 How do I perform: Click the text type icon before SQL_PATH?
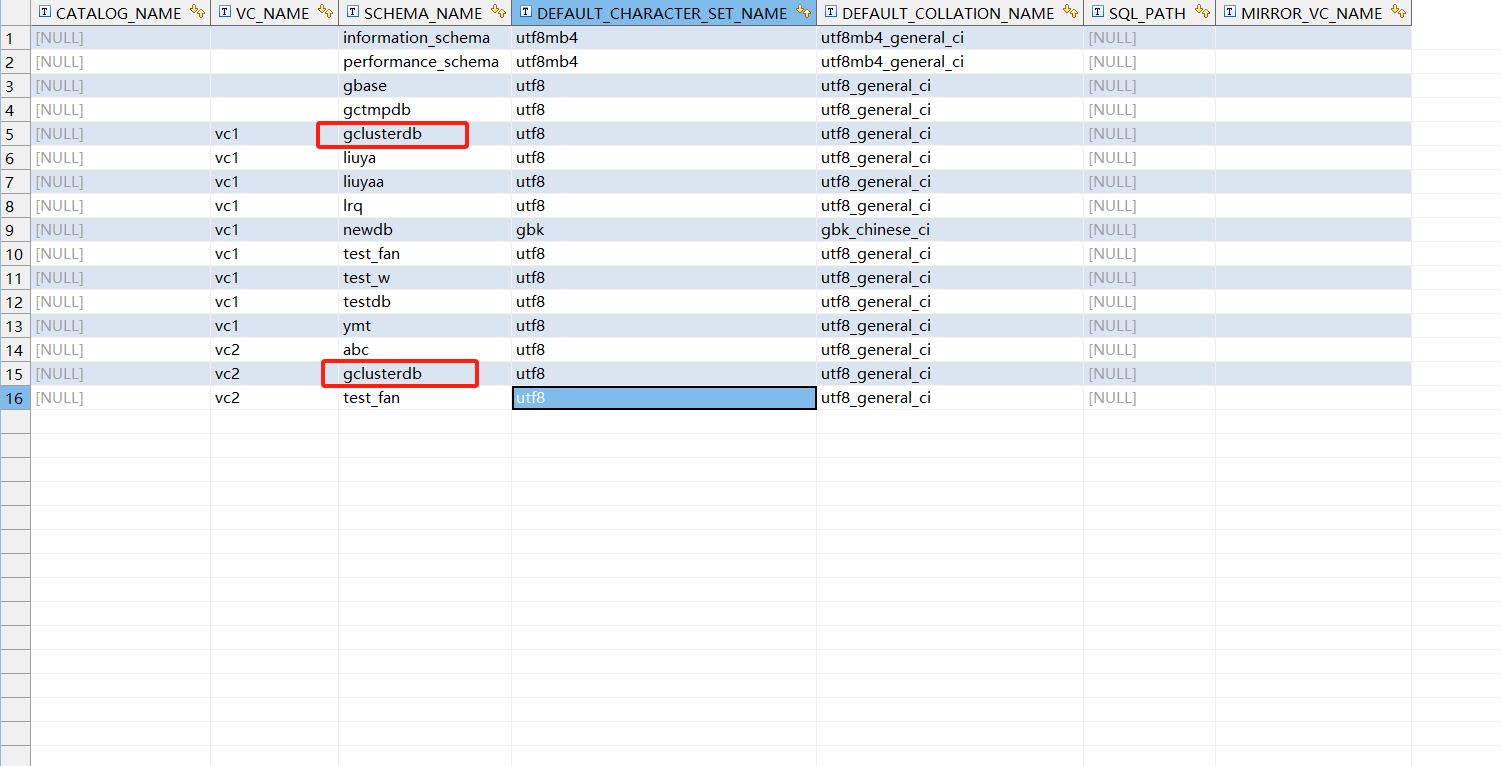pos(1097,13)
